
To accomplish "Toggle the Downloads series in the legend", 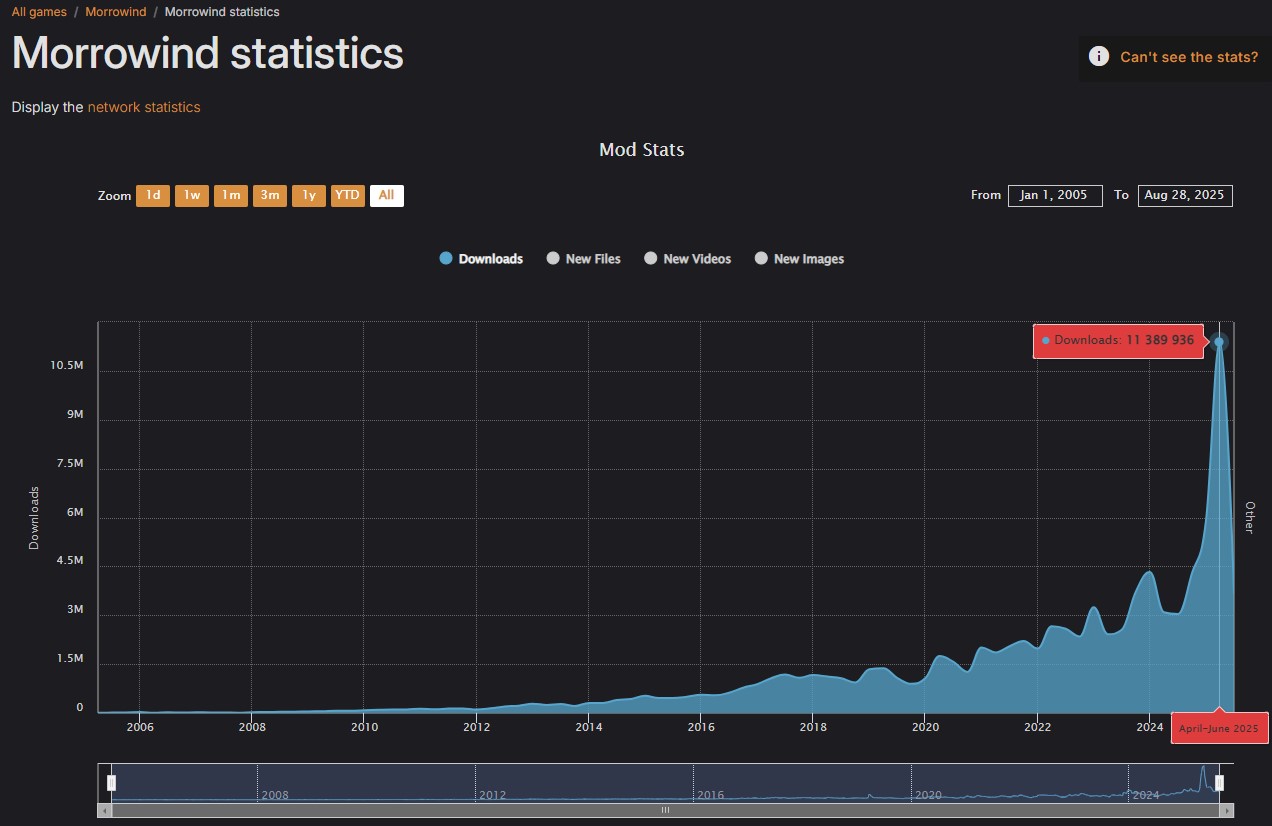I will point(481,259).
